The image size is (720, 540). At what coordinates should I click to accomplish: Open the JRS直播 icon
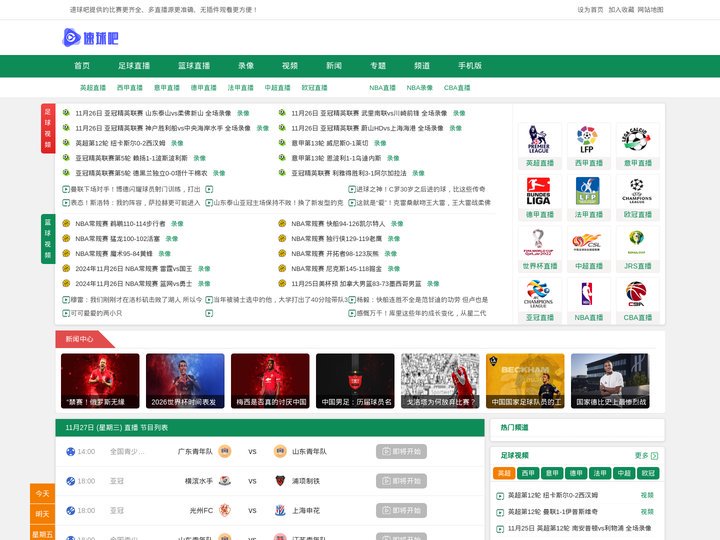[x=637, y=243]
